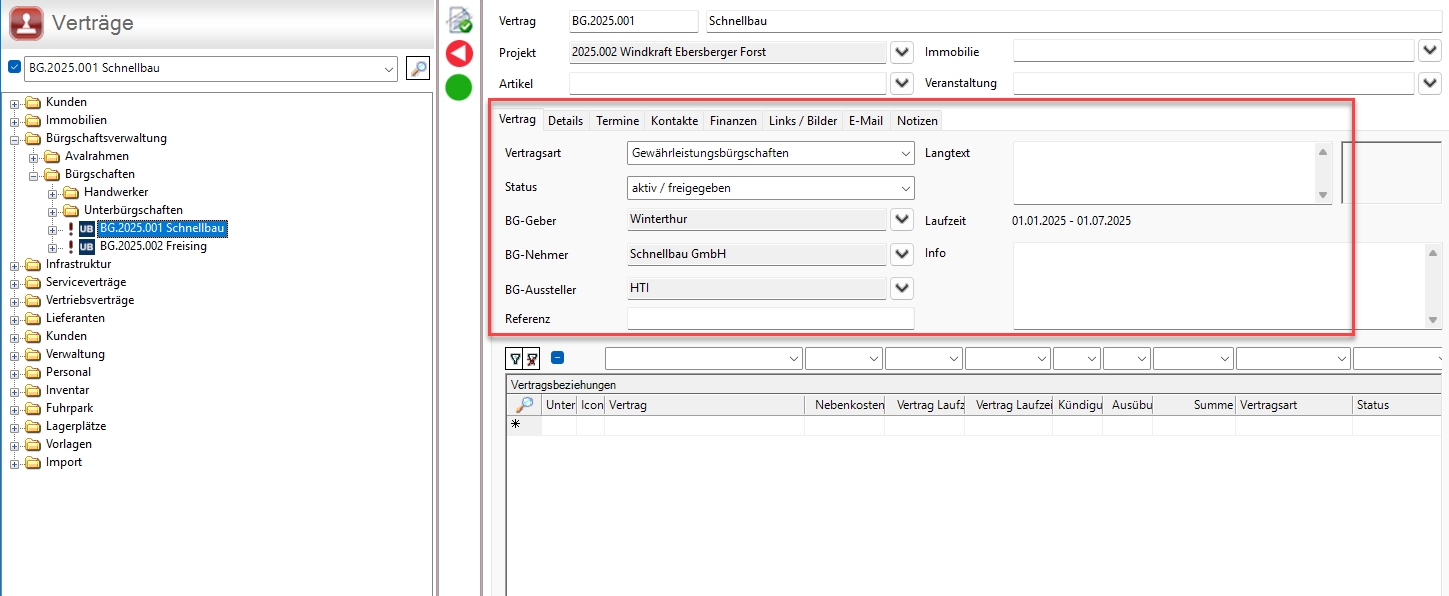The width and height of the screenshot is (1449, 596).
Task: Expand the Serviceverträge tree node
Action: point(15,282)
